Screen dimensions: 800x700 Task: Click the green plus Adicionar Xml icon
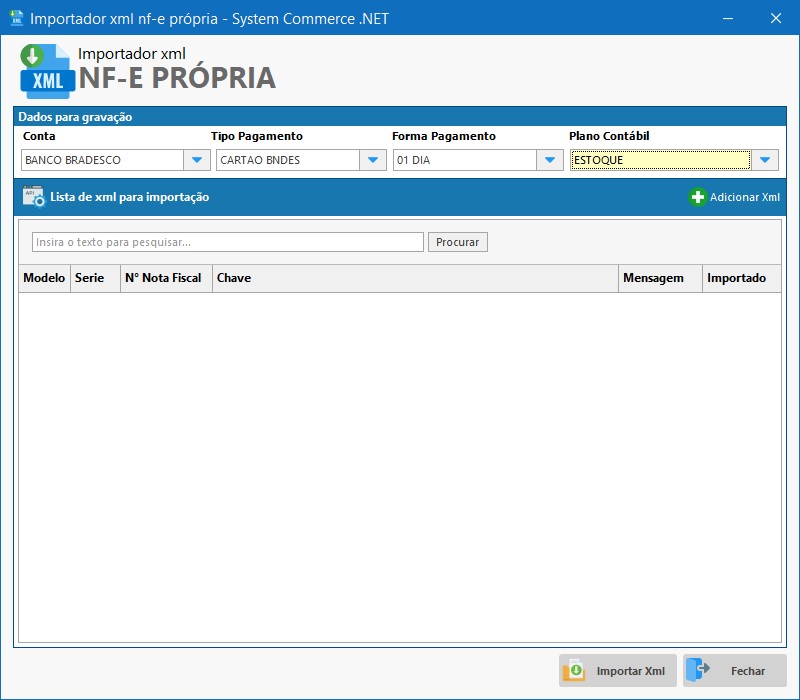point(698,197)
